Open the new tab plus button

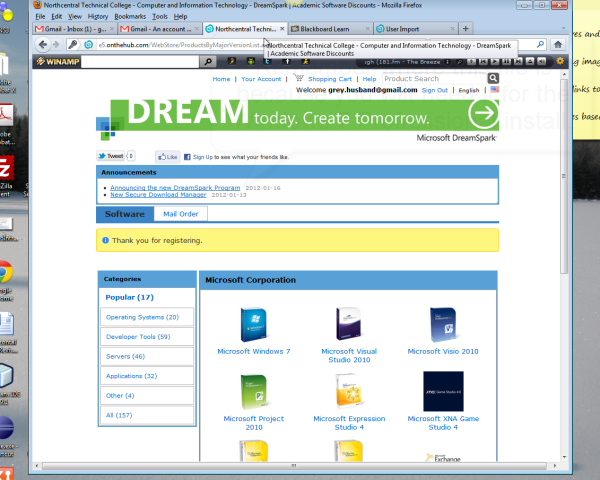point(465,29)
